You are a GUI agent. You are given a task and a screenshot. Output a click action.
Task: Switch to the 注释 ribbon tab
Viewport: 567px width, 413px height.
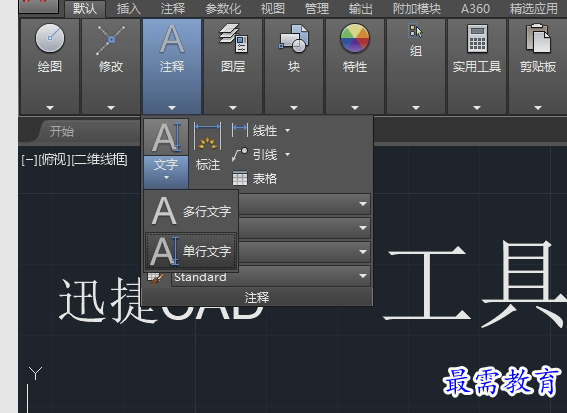click(173, 8)
